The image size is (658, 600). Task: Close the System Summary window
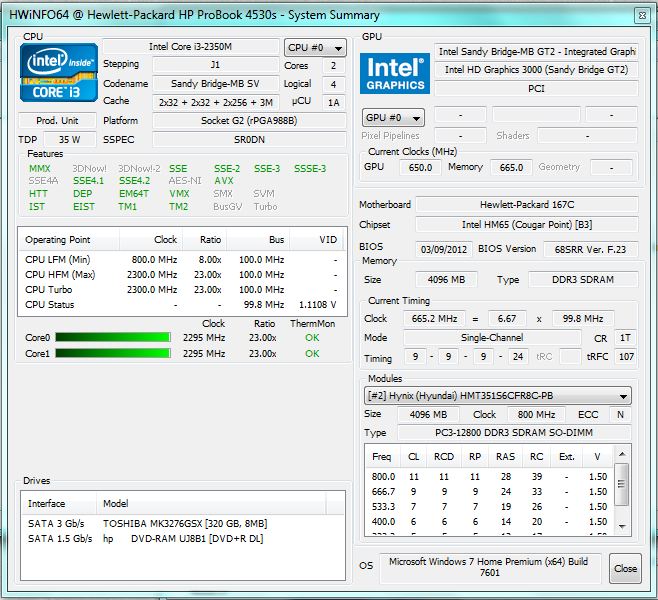(642, 16)
